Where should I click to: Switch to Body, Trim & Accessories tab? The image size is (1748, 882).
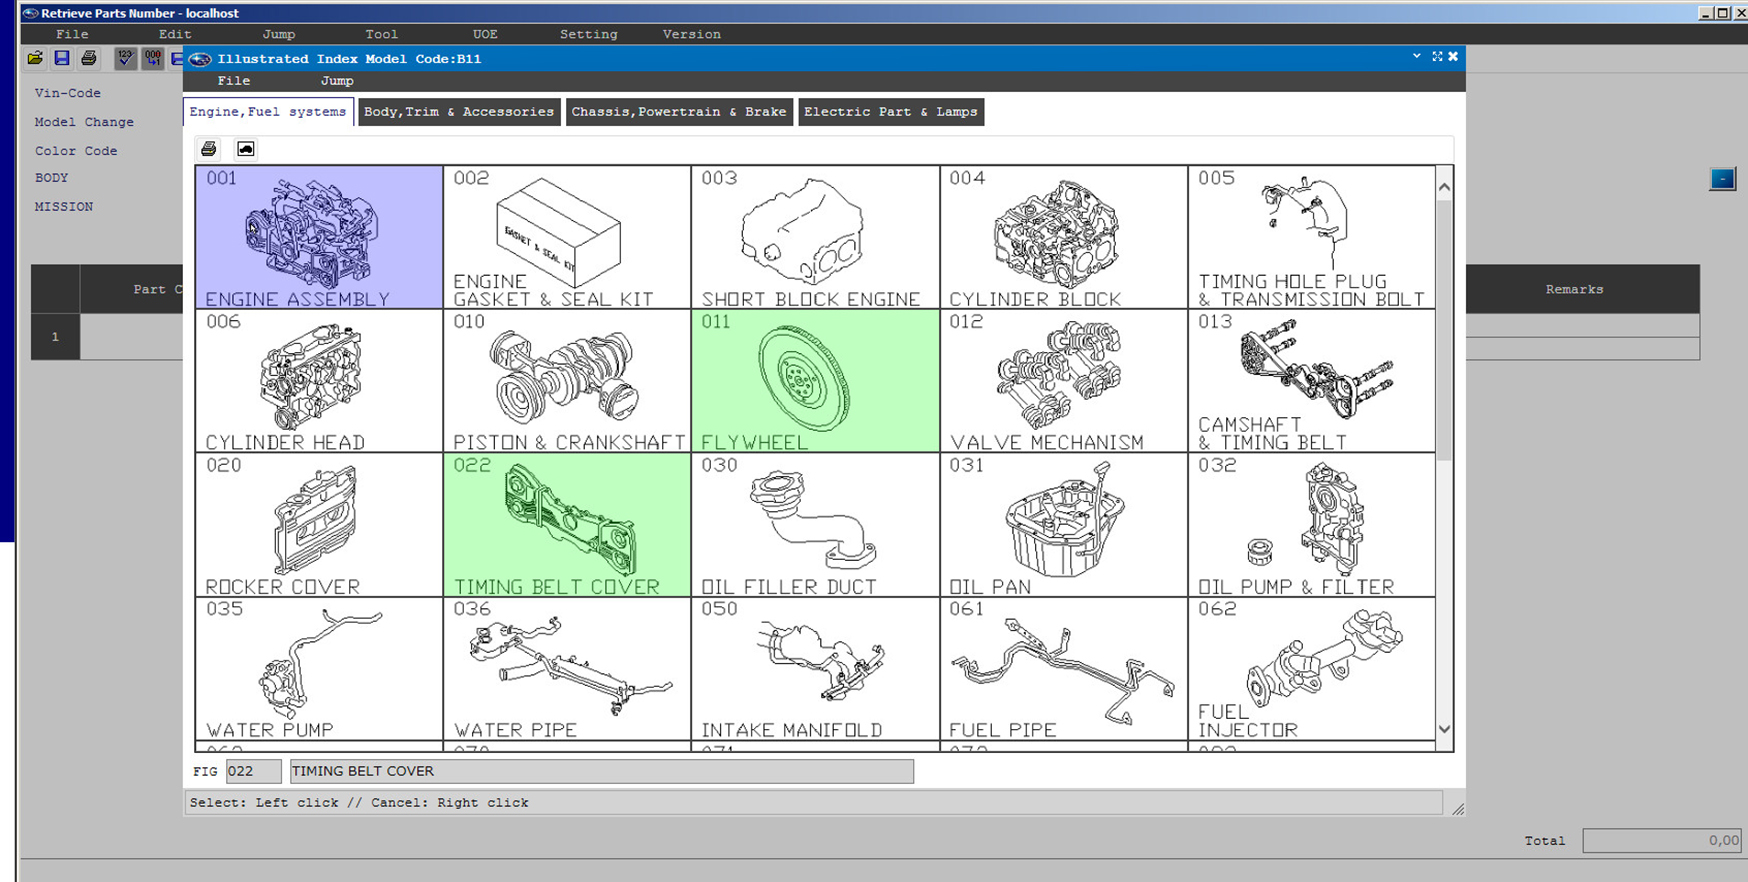point(458,112)
